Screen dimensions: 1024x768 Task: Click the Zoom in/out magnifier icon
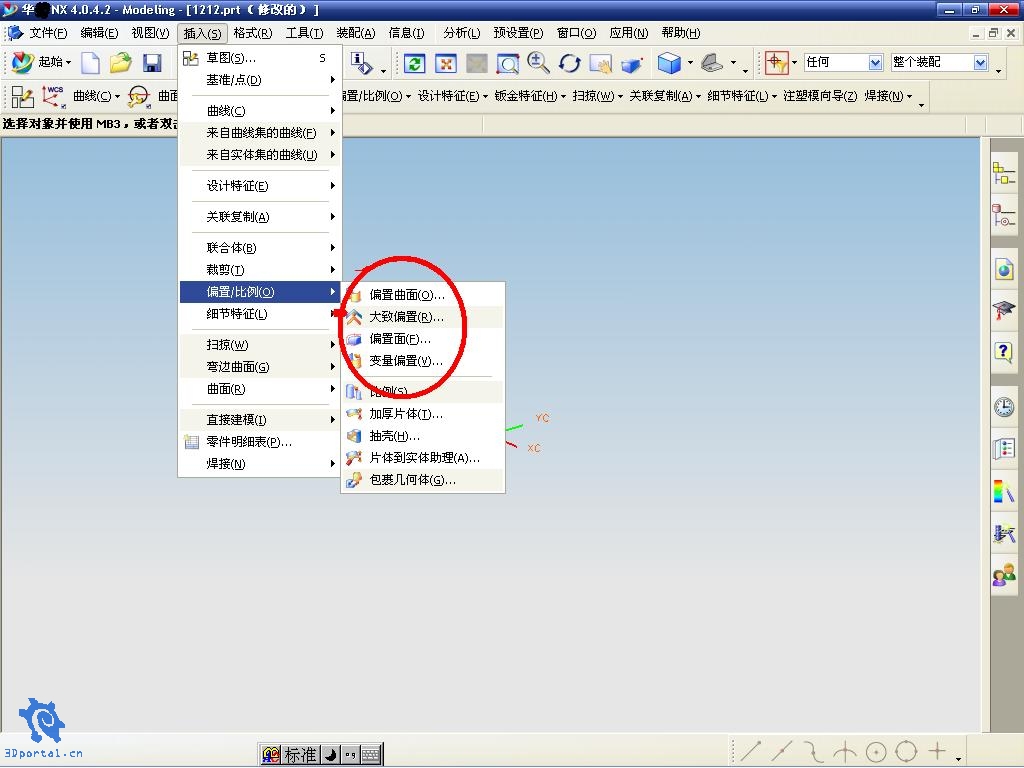click(538, 63)
